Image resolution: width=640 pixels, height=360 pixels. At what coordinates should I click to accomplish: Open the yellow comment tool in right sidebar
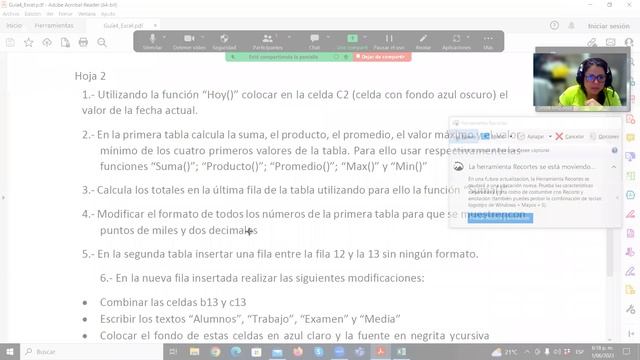(x=631, y=137)
